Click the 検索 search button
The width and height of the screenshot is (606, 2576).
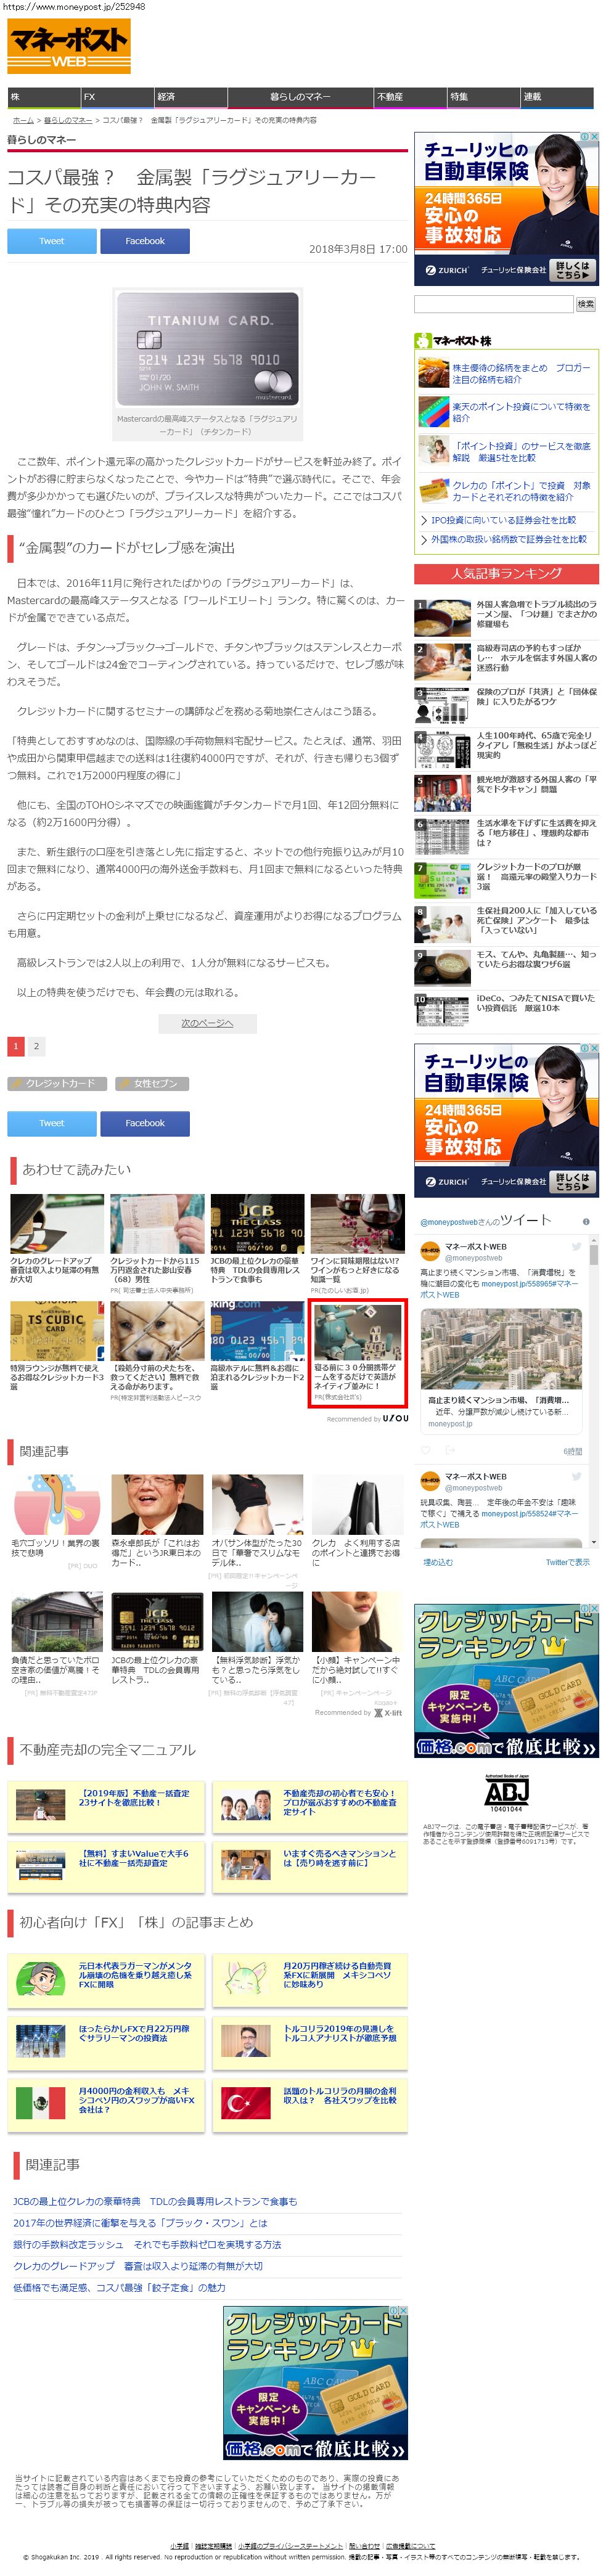pos(585,303)
